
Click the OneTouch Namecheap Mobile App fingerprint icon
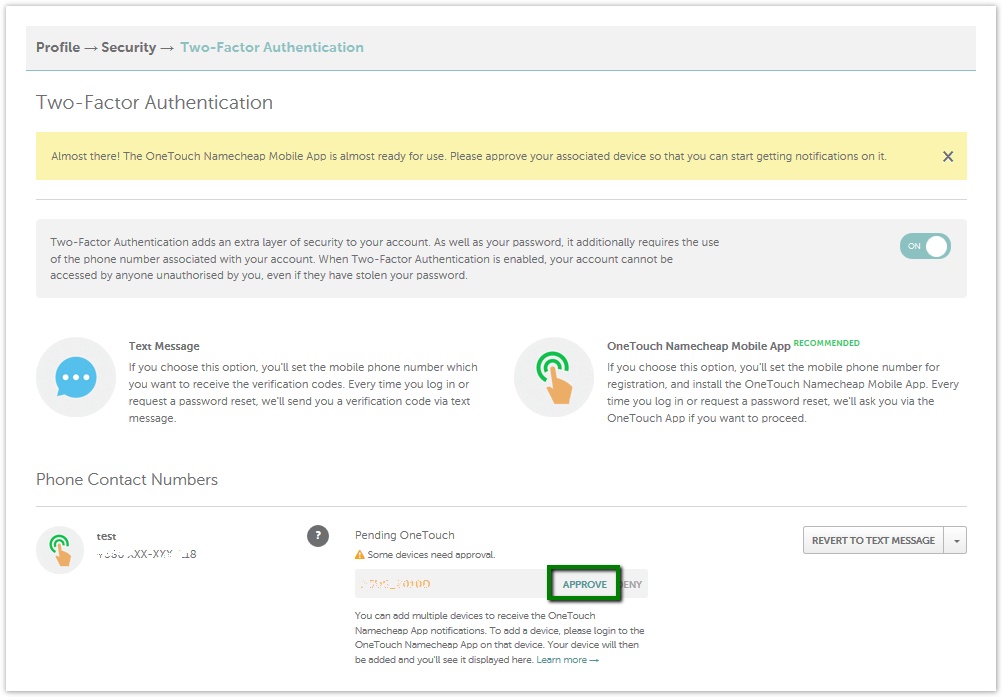coord(554,377)
